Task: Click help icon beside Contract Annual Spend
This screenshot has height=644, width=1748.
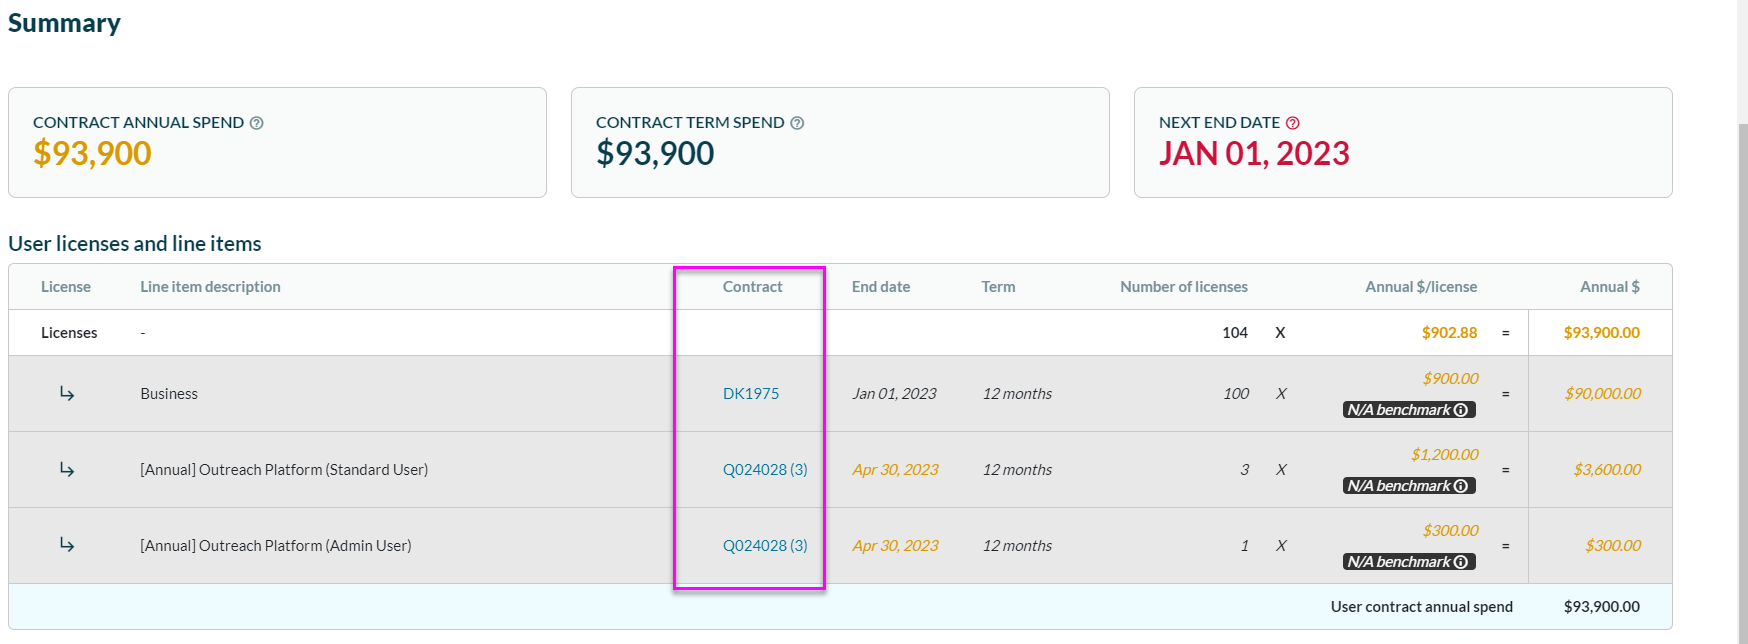Action: tap(257, 123)
